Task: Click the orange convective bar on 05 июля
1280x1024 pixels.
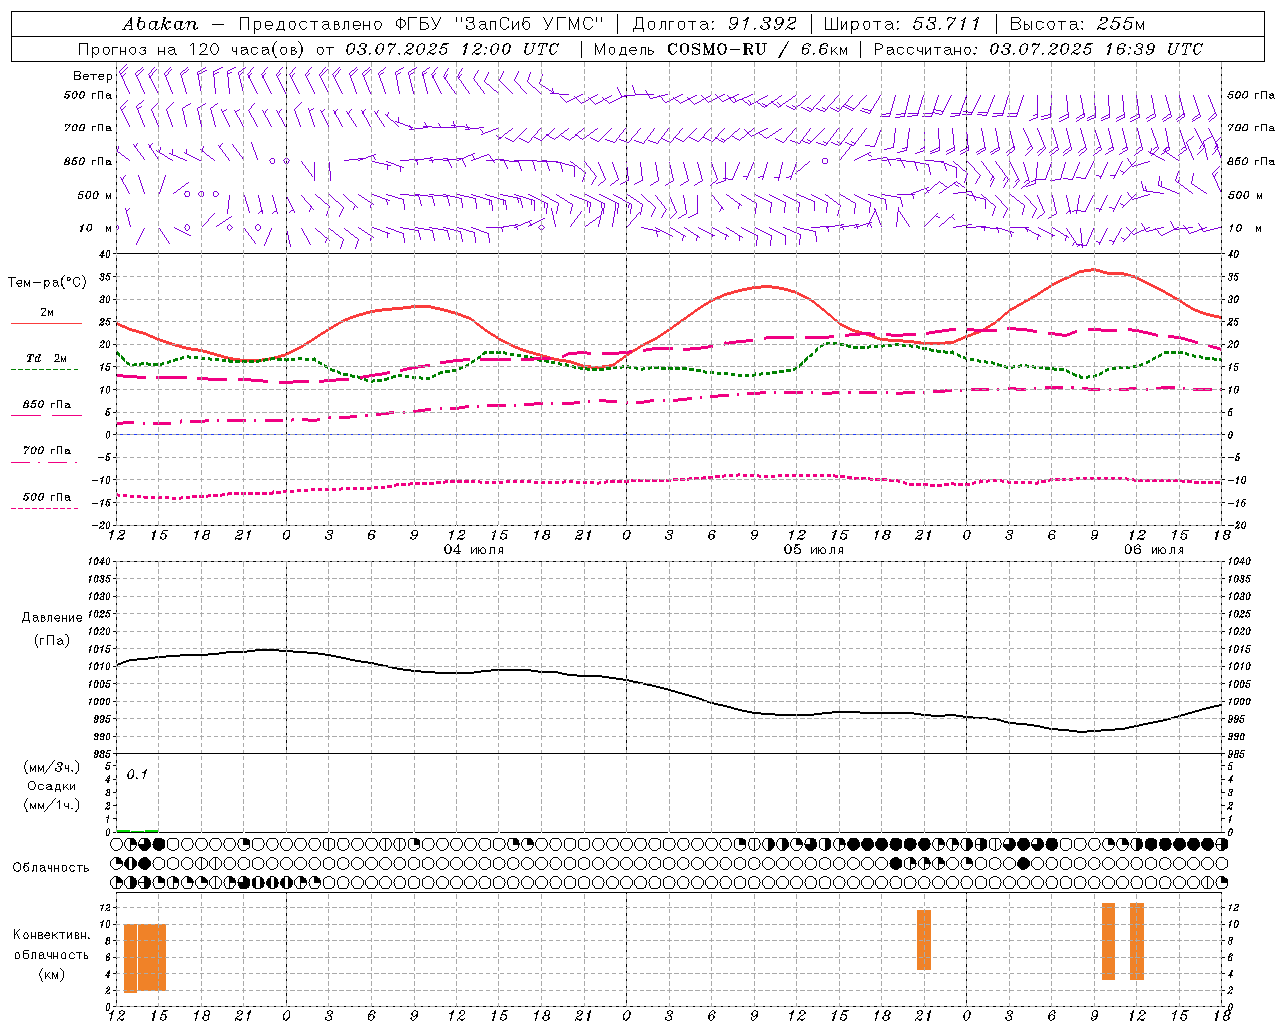Action: click(924, 940)
